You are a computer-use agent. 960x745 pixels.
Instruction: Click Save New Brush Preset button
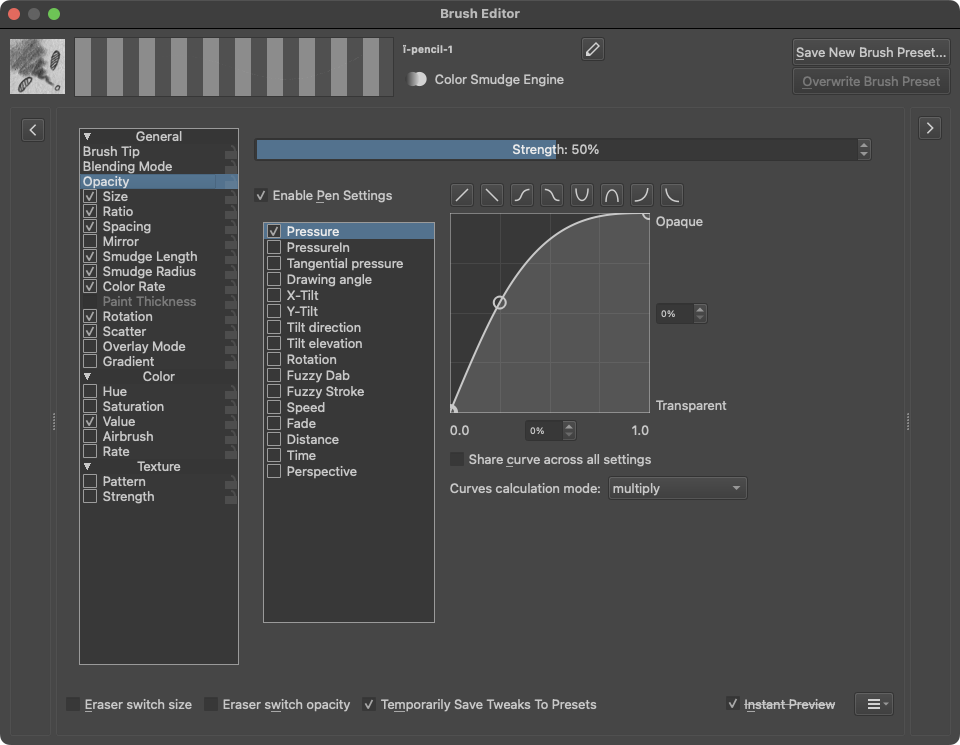[870, 52]
